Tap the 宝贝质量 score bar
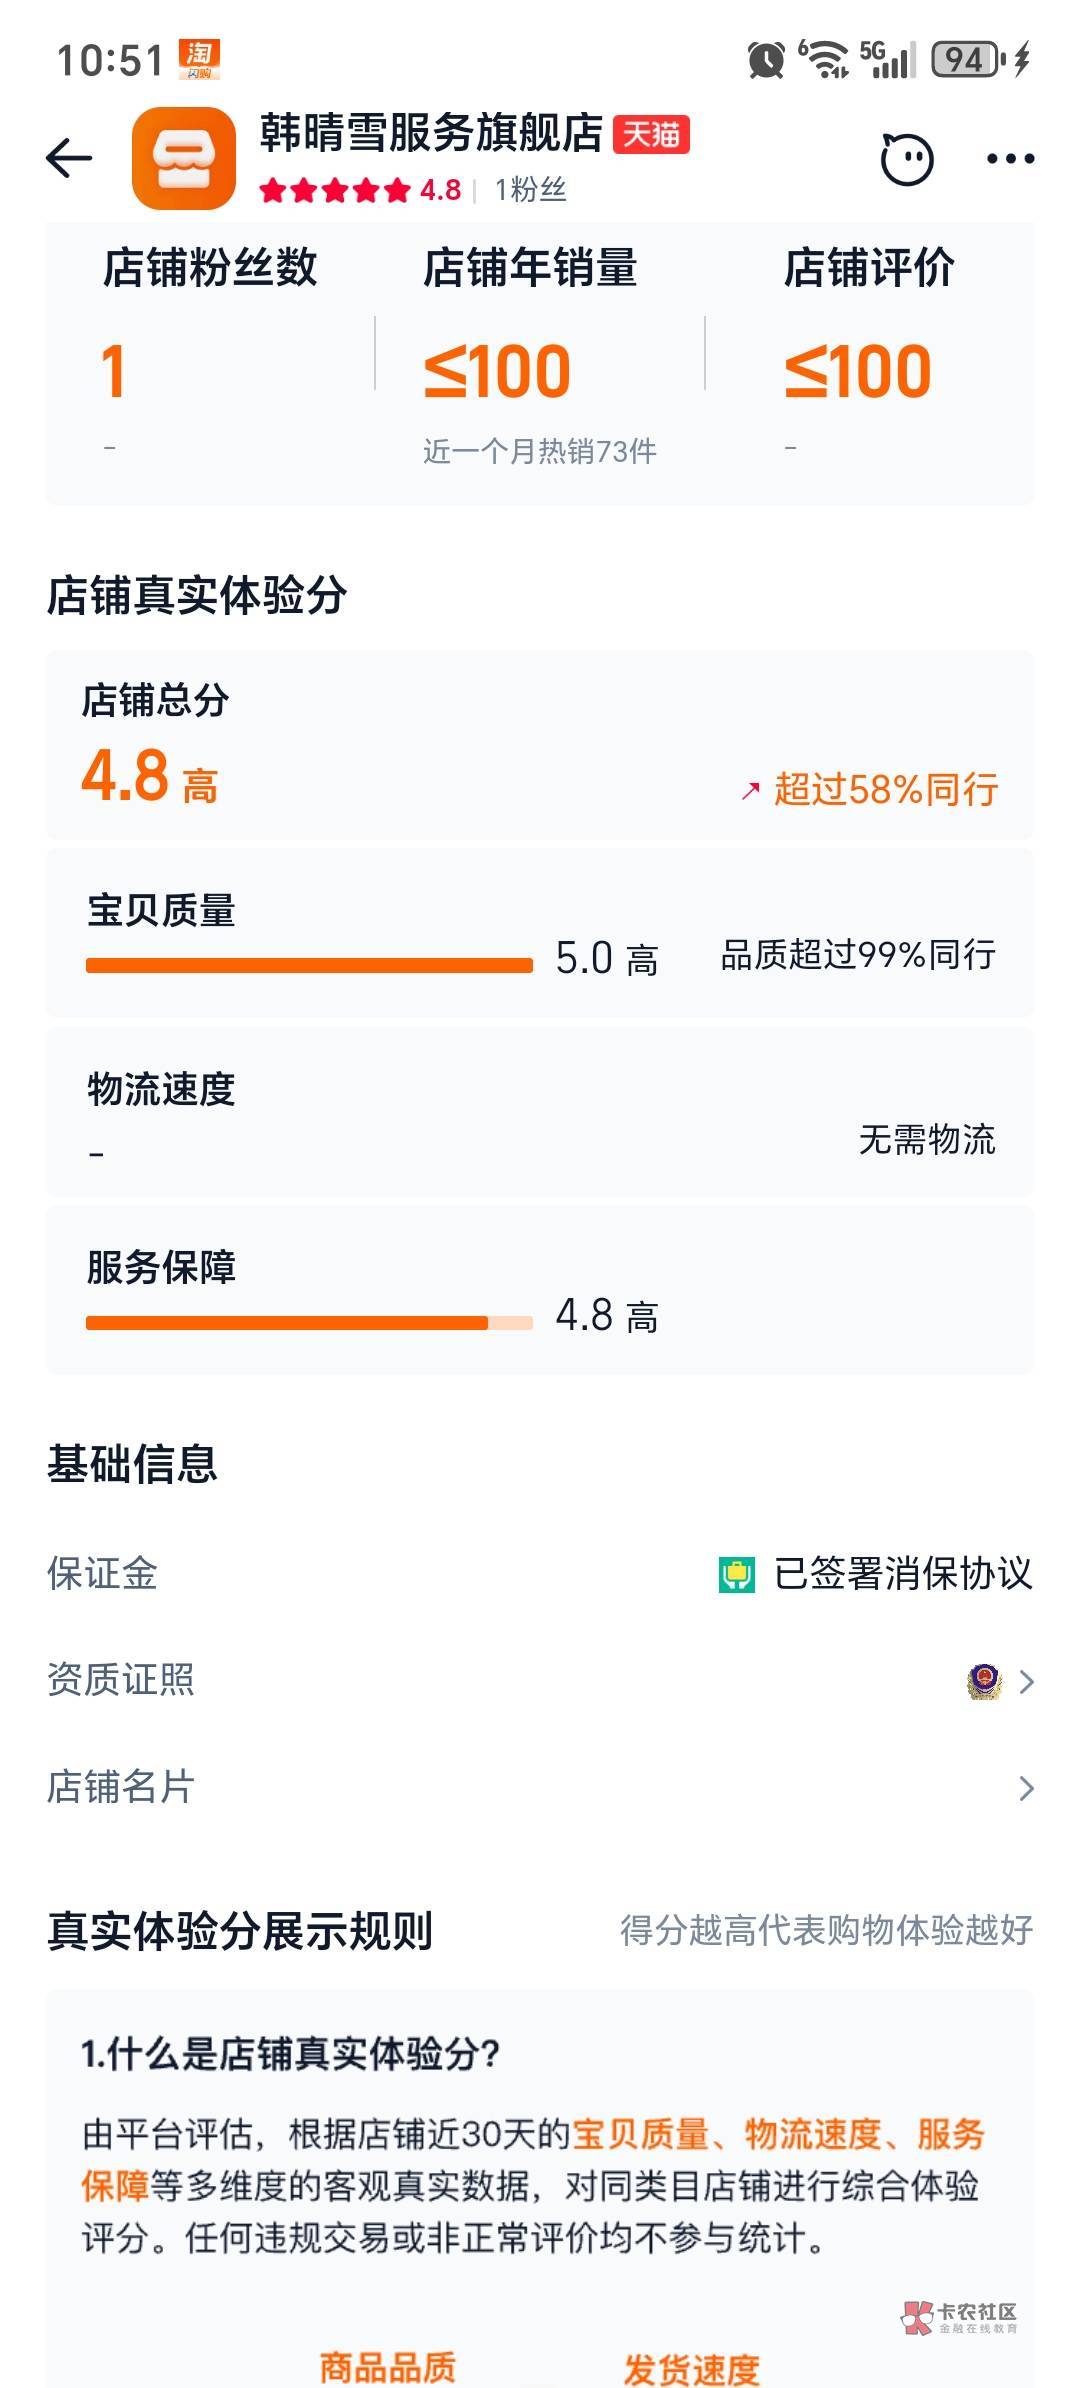The height and width of the screenshot is (2388, 1080). click(309, 965)
